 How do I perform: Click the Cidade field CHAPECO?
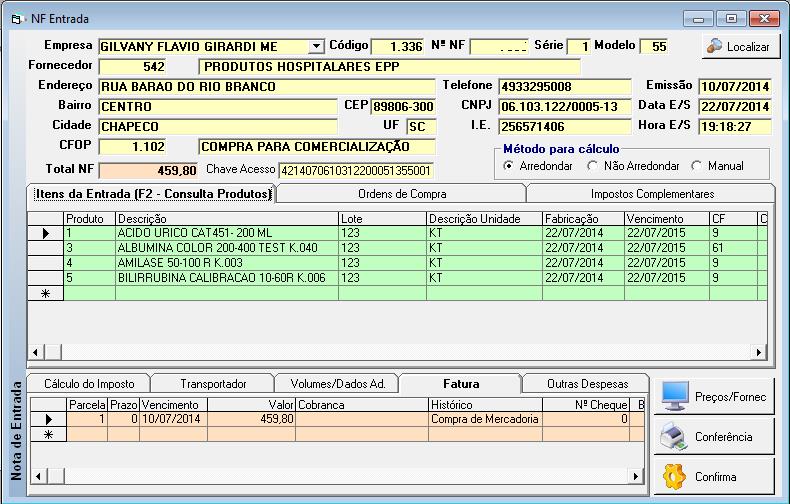(218, 127)
